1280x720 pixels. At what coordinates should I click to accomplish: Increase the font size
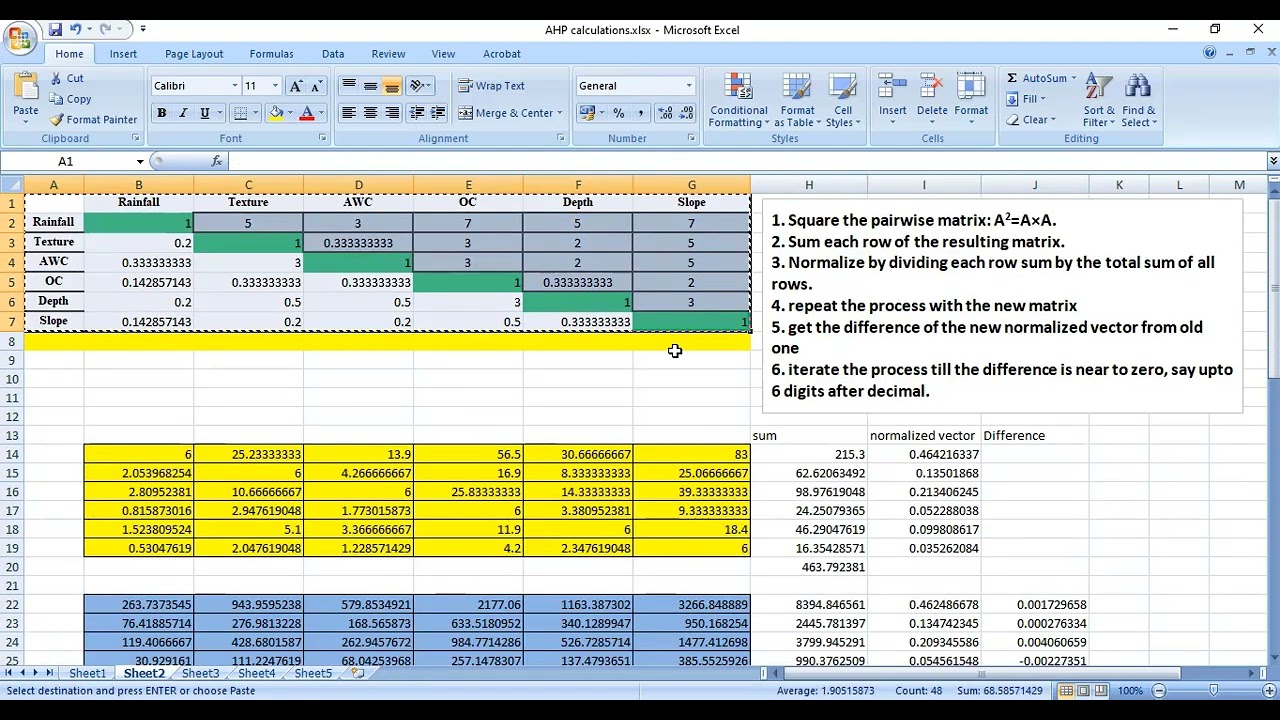pyautogui.click(x=295, y=86)
